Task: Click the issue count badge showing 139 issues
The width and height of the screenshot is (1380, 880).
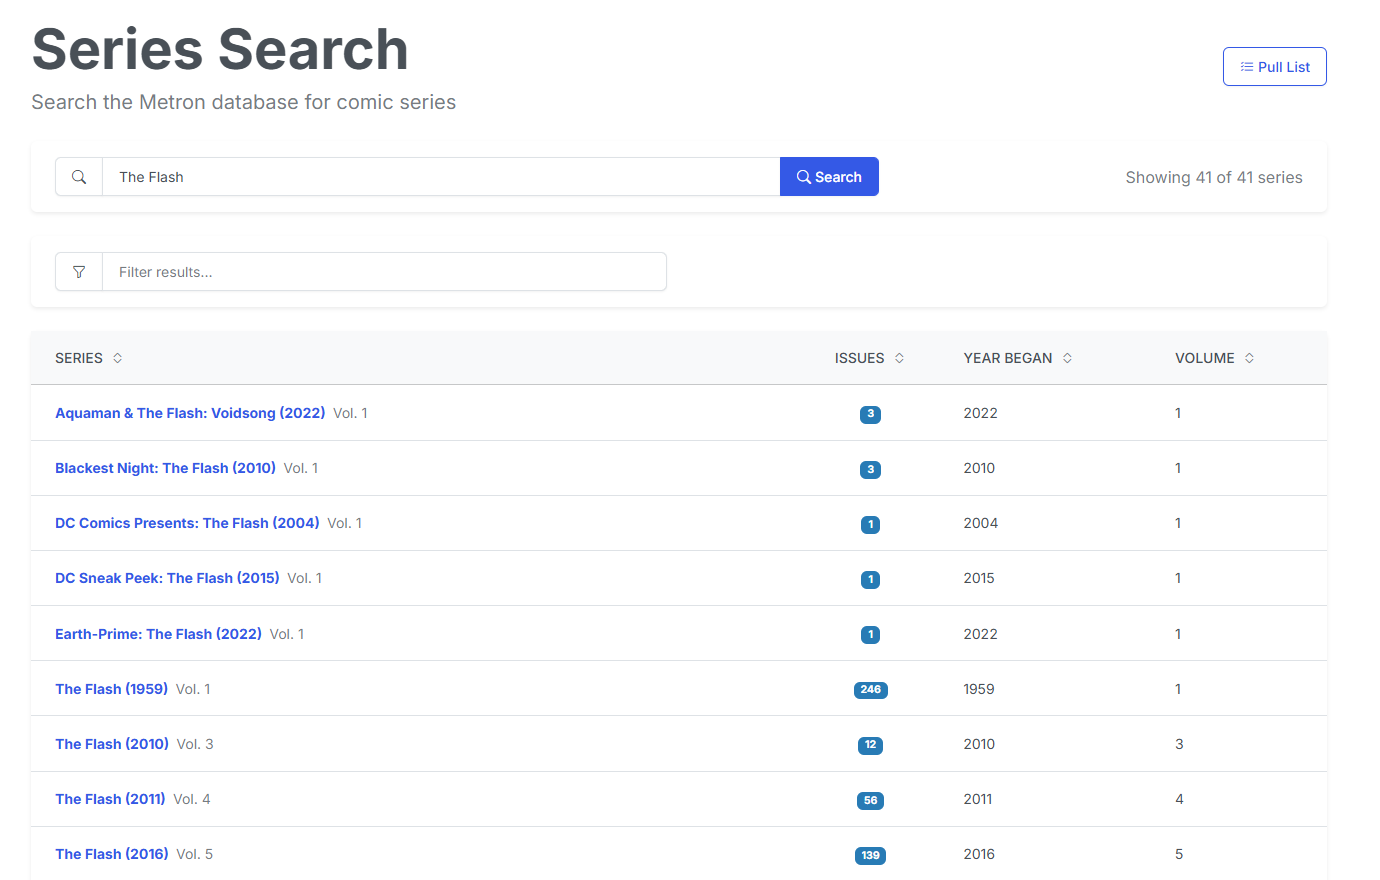Action: click(870, 855)
